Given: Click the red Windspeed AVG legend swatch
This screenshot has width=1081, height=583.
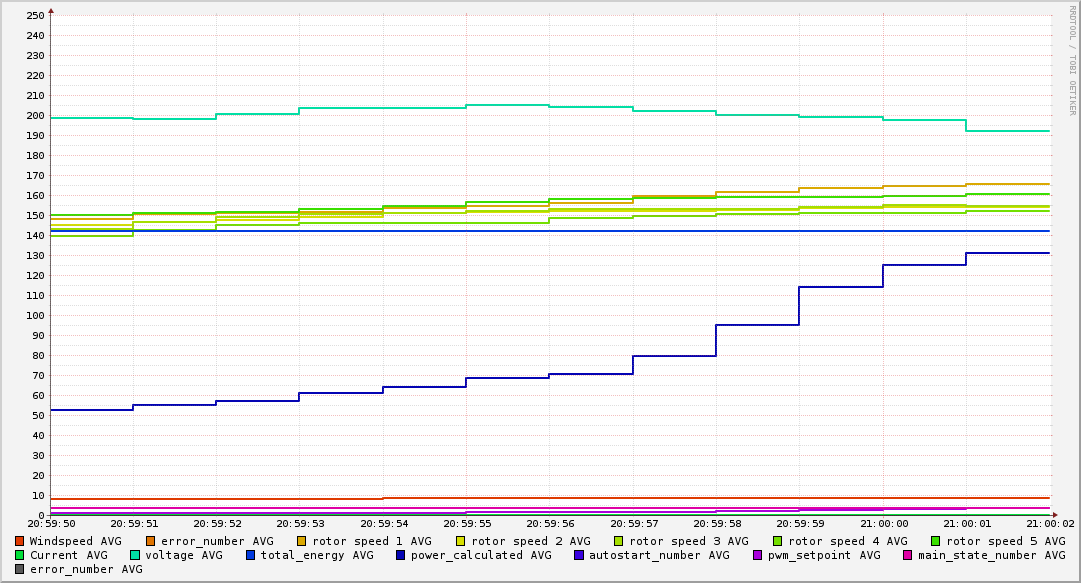Looking at the screenshot, I should 20,541.
